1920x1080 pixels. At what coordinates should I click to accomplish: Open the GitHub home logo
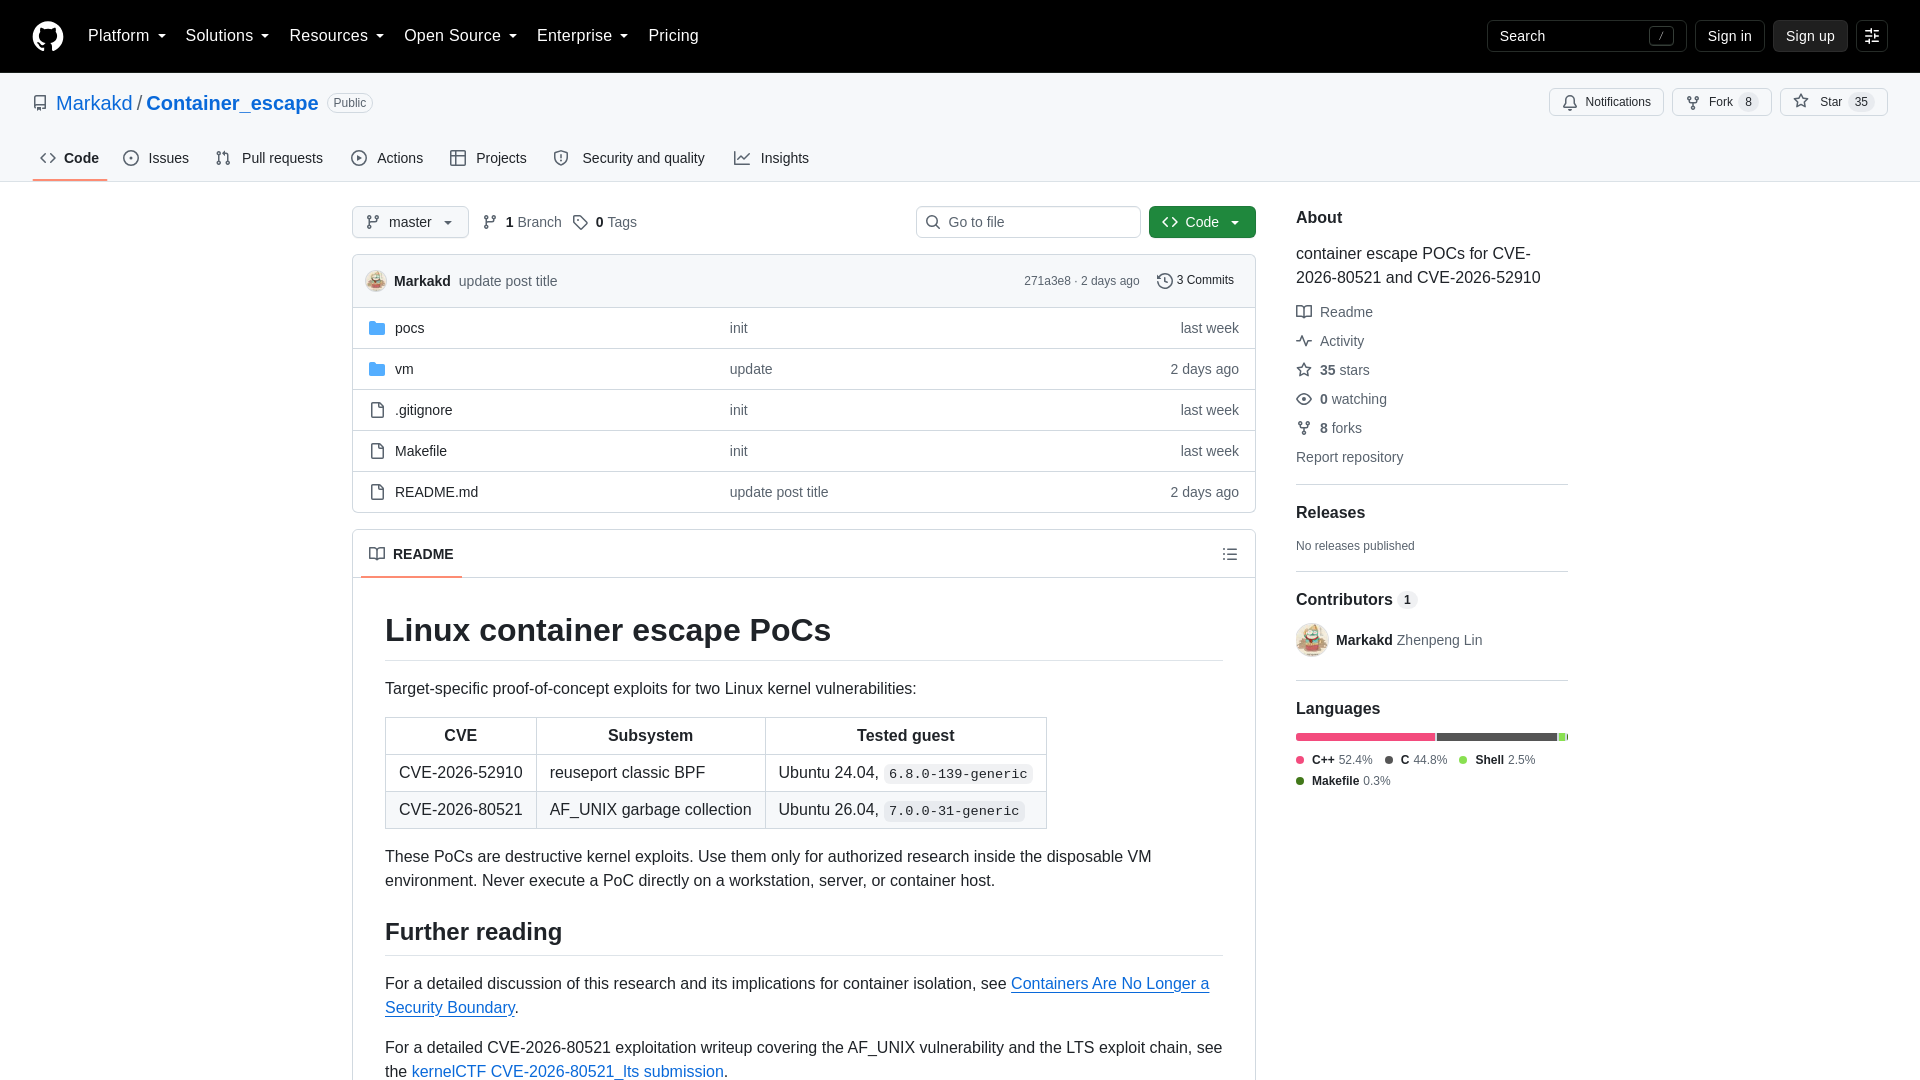[48, 36]
